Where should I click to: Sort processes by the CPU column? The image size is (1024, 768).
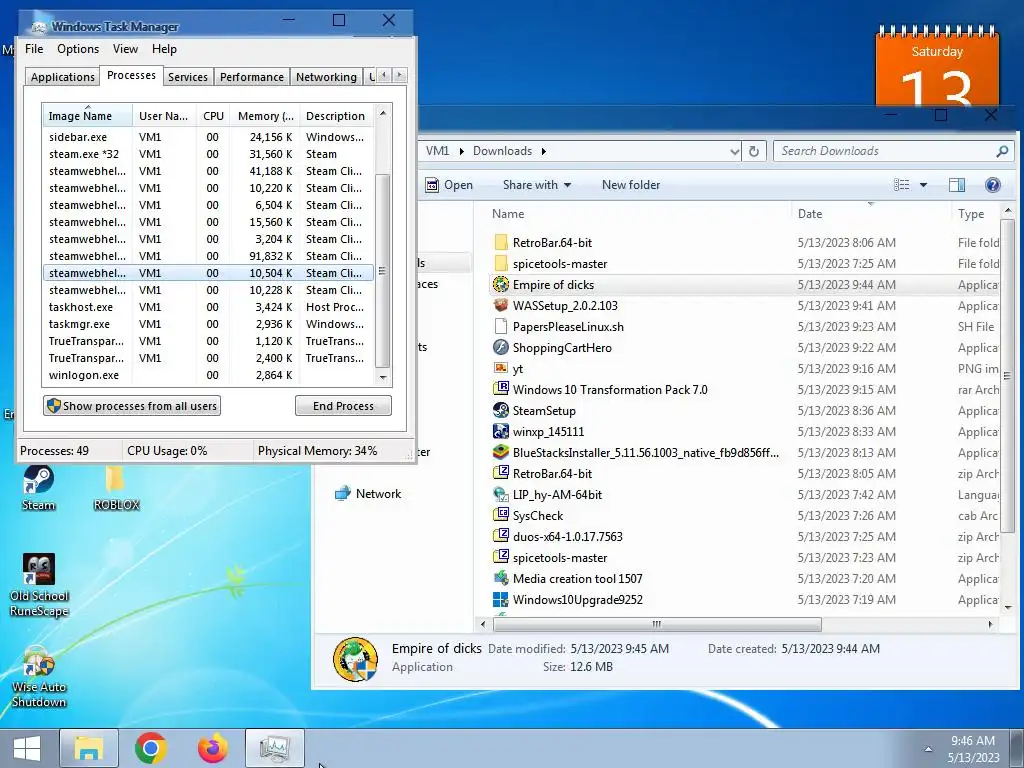pos(213,116)
